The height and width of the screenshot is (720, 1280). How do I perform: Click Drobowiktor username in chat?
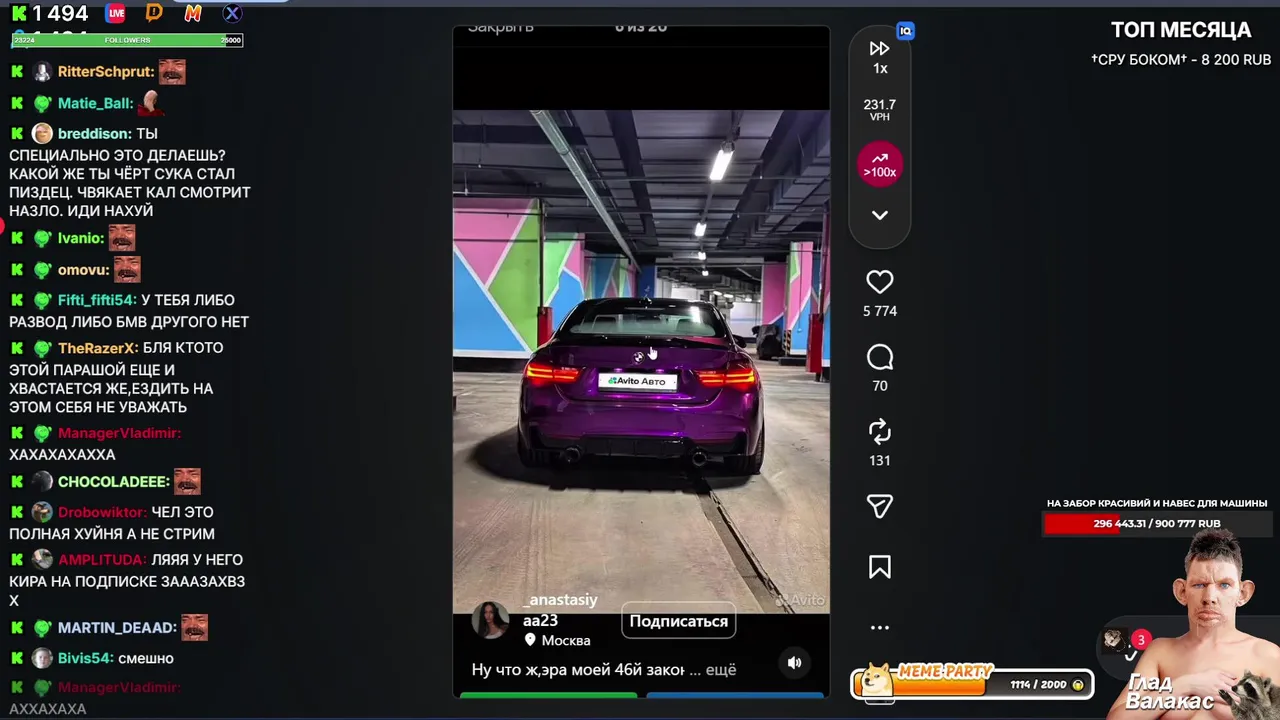pyautogui.click(x=102, y=512)
